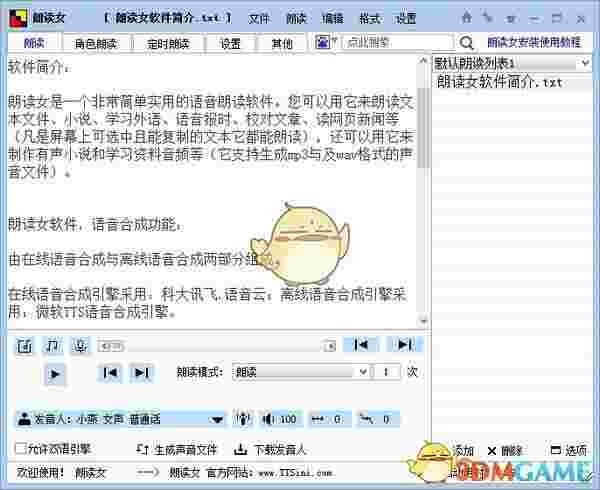Click 下载发音人 button
Viewport: 600px width, 490px height.
(x=270, y=449)
